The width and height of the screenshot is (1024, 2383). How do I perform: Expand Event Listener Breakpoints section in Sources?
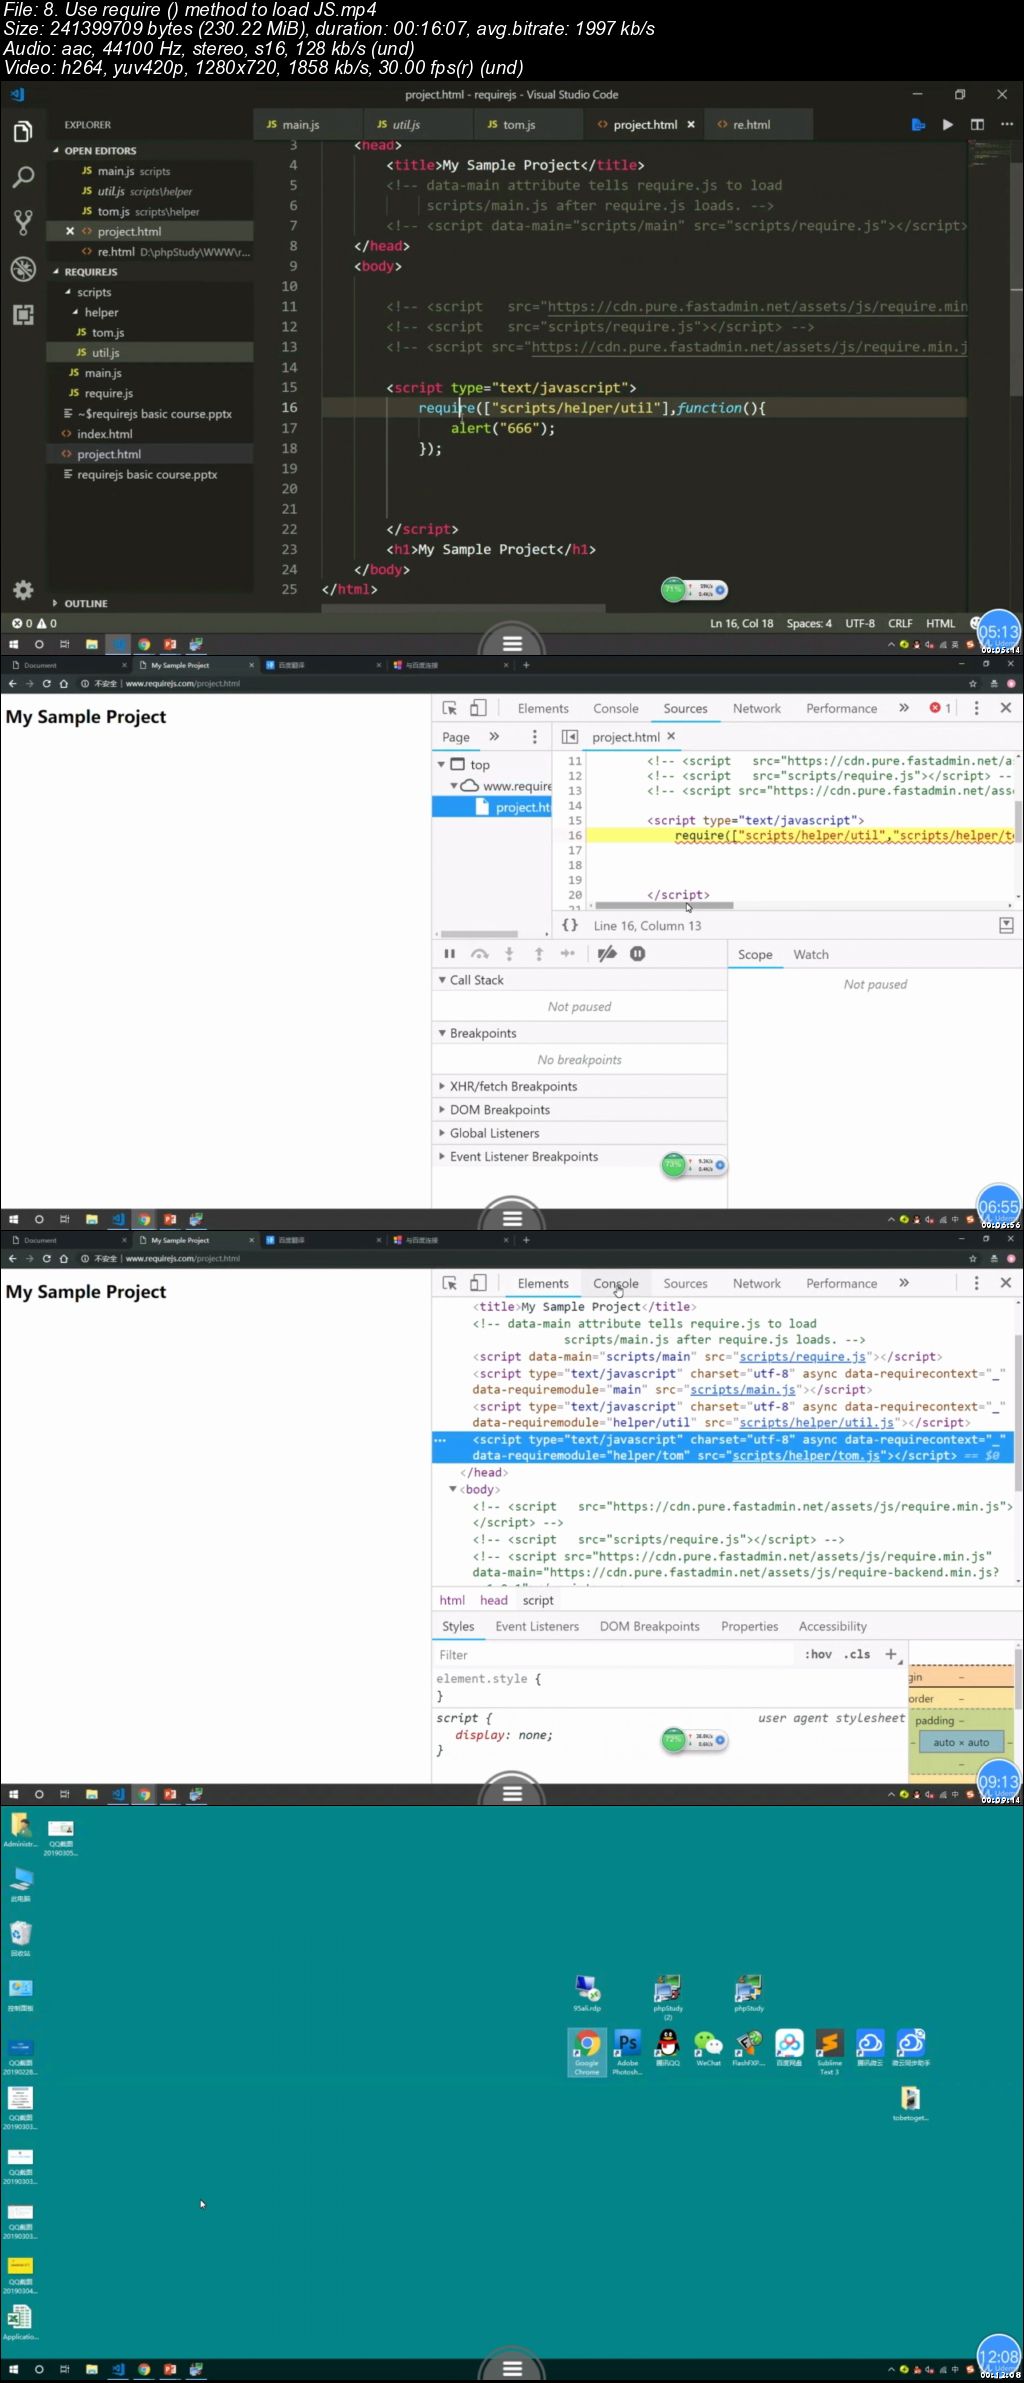pyautogui.click(x=442, y=1156)
